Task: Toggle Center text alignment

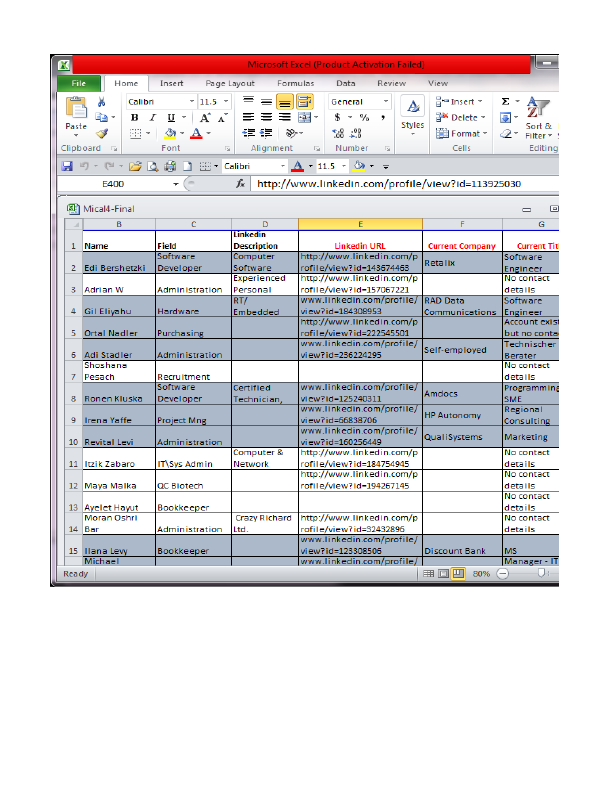Action: point(266,117)
